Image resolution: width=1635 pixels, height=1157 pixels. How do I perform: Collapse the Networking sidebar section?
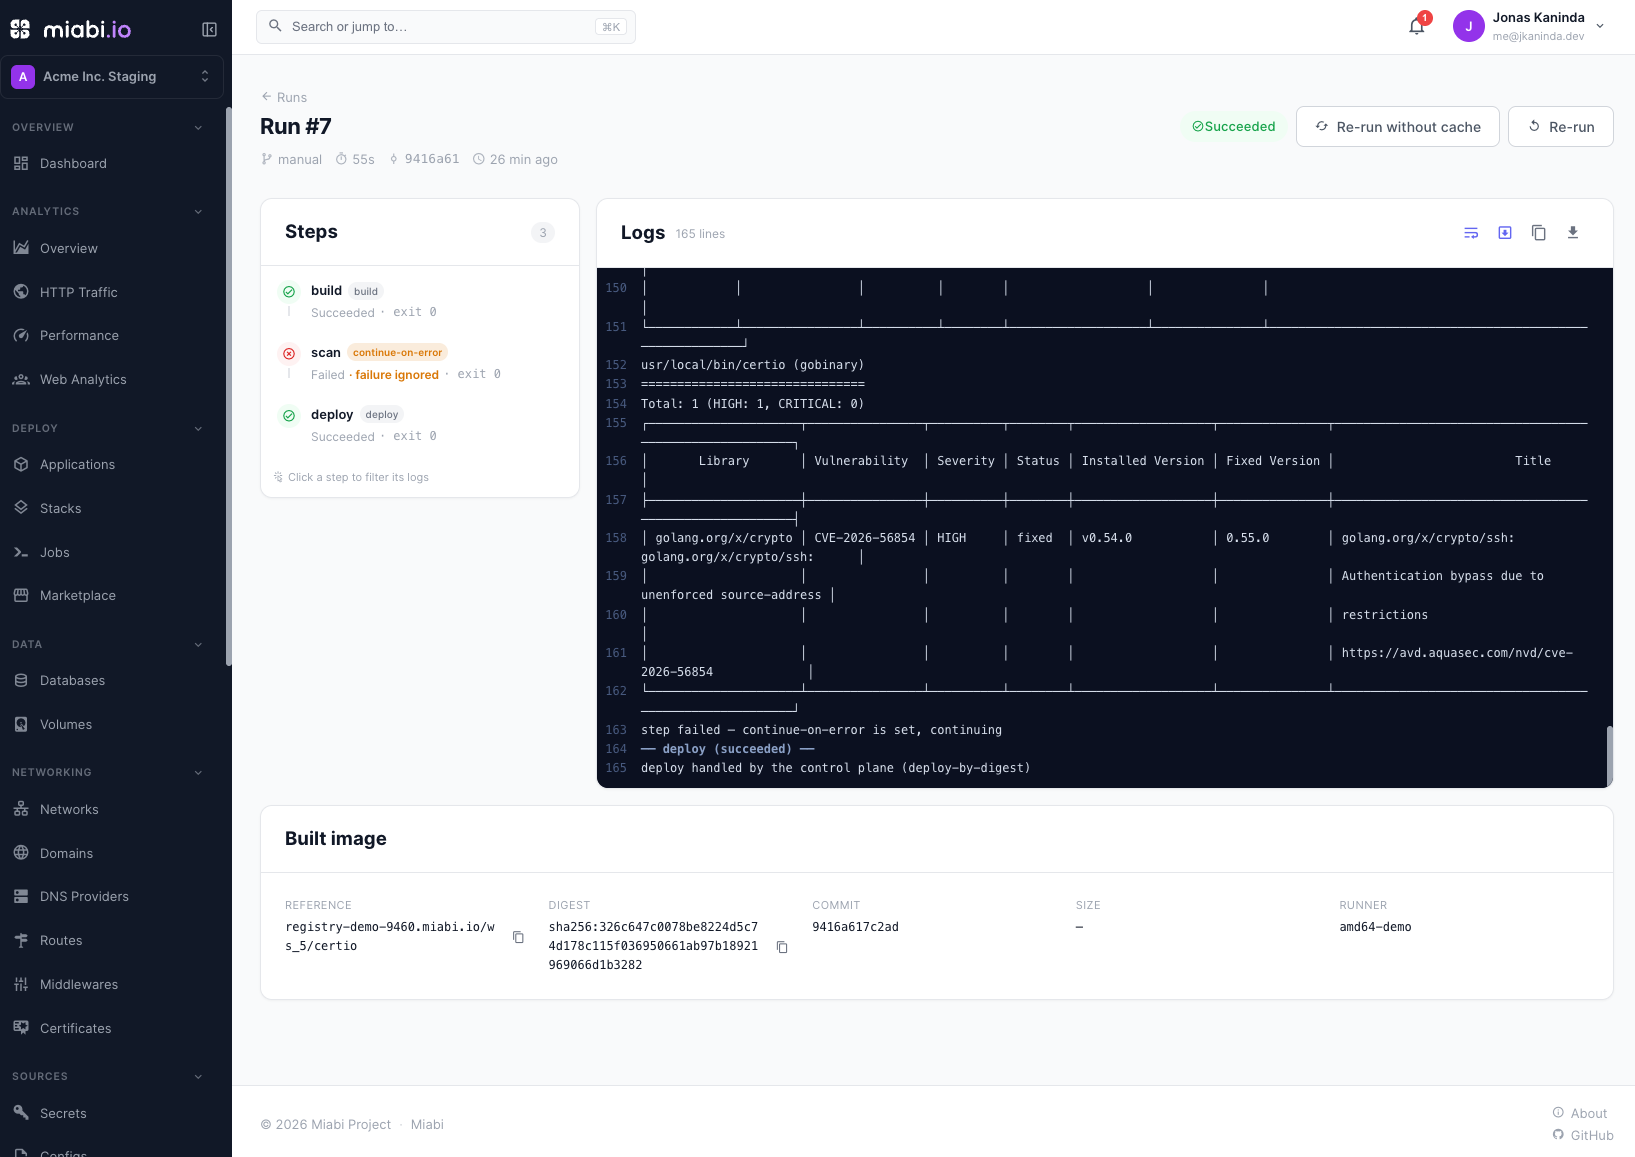pos(198,773)
